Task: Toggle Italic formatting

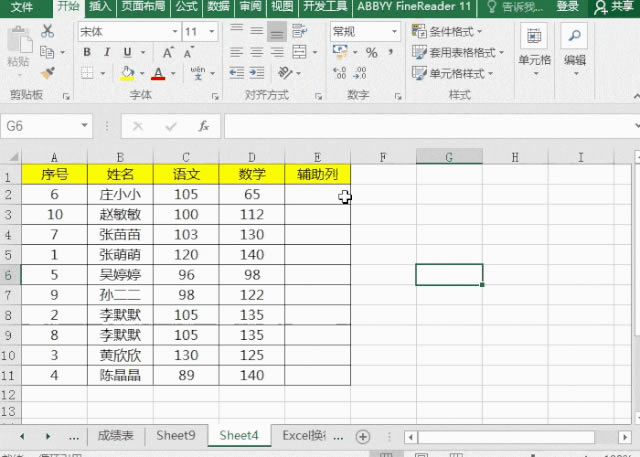Action: (x=107, y=52)
